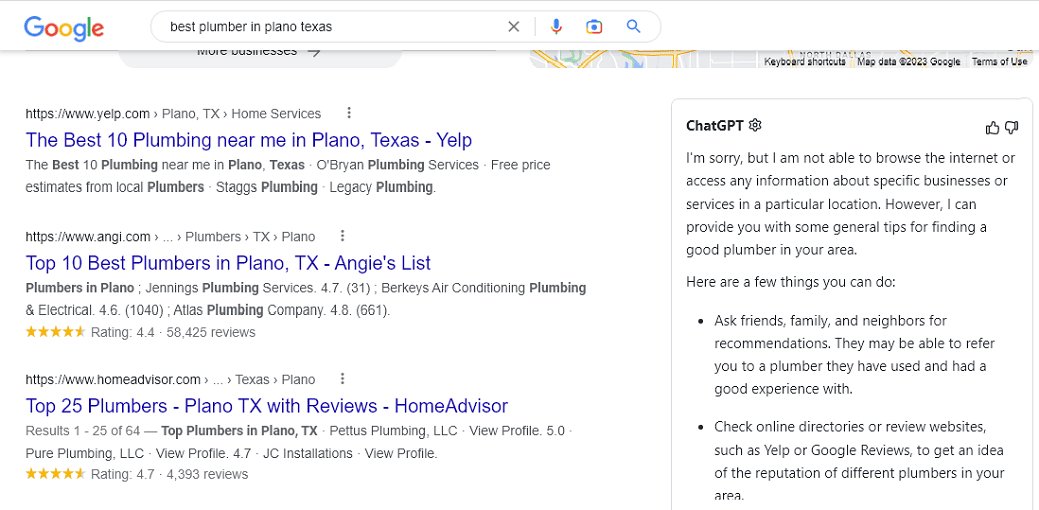
Task: Click the 'Ask friends, family, and neighbors' bullet
Action: [x=855, y=354]
